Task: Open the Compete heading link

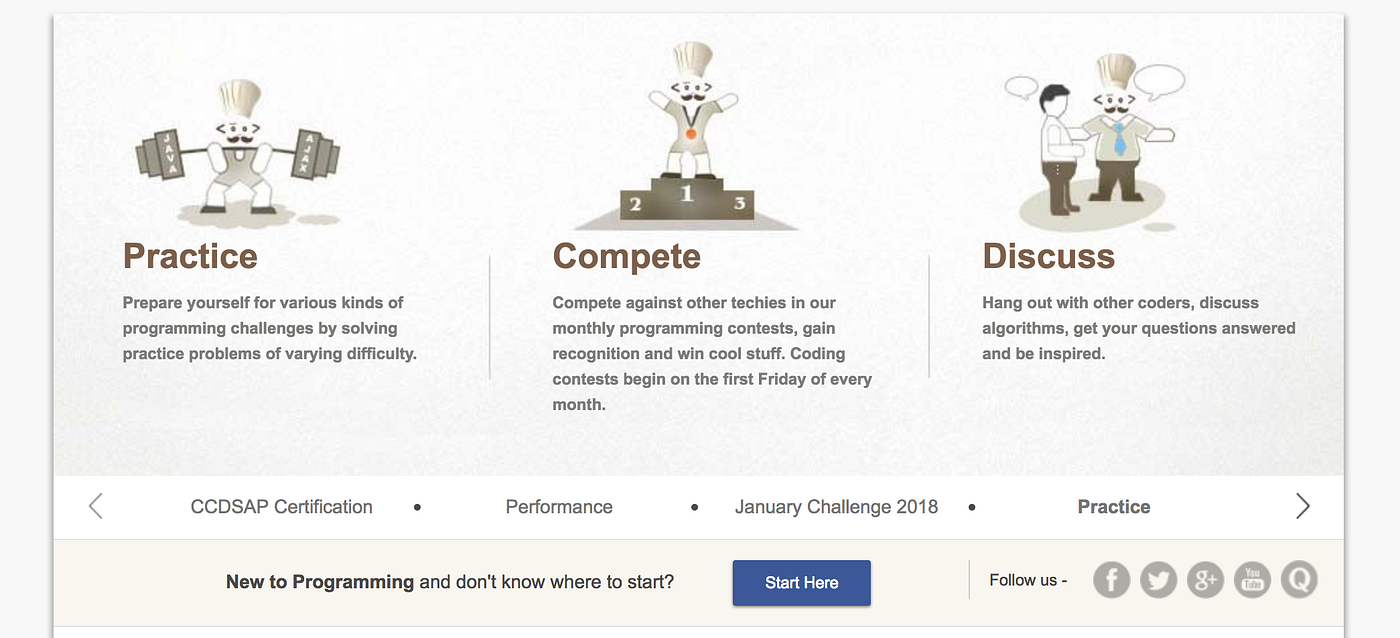Action: [627, 256]
